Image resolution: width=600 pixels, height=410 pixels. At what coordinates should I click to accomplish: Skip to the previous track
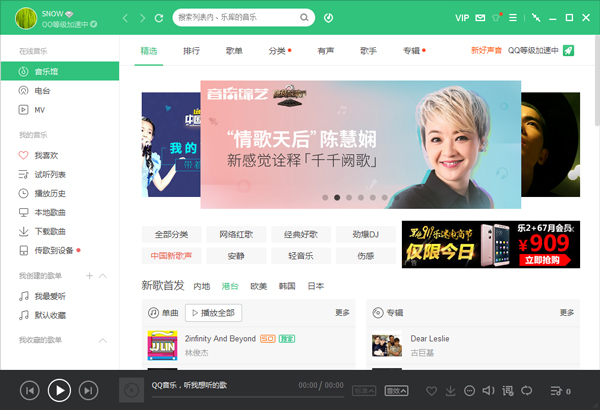29,390
